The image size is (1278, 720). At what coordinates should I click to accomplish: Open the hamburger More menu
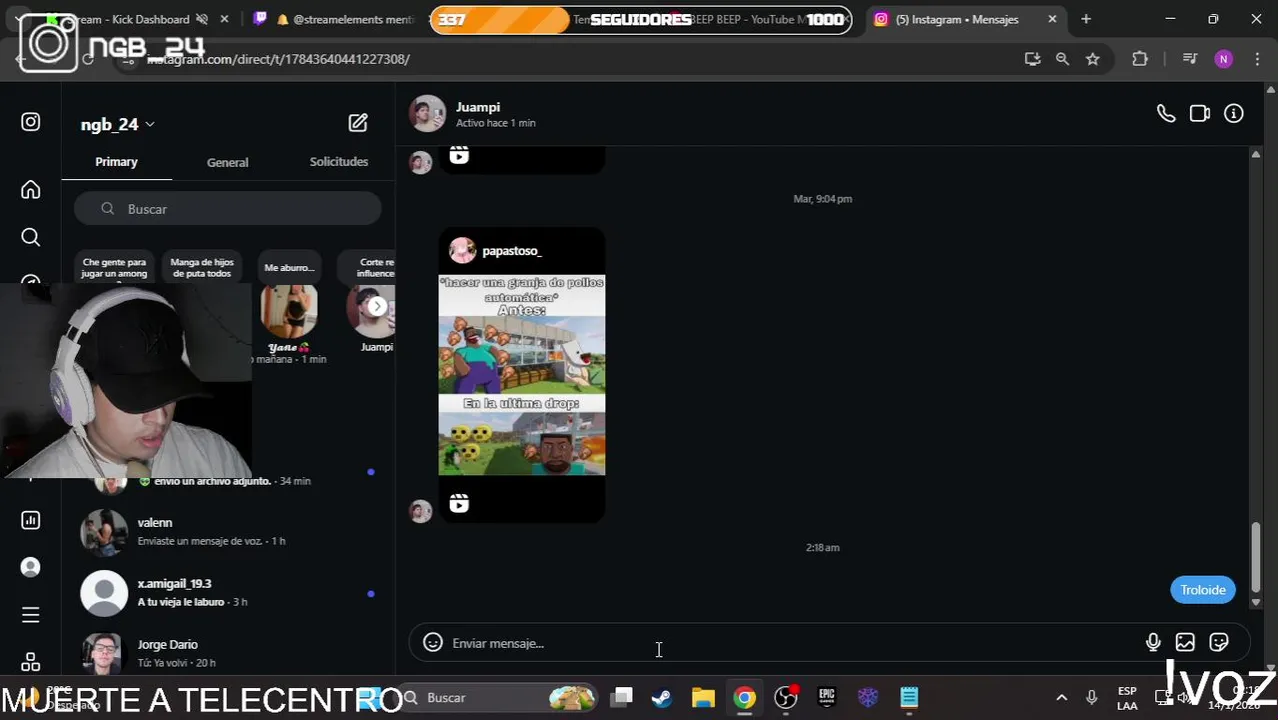[31, 615]
